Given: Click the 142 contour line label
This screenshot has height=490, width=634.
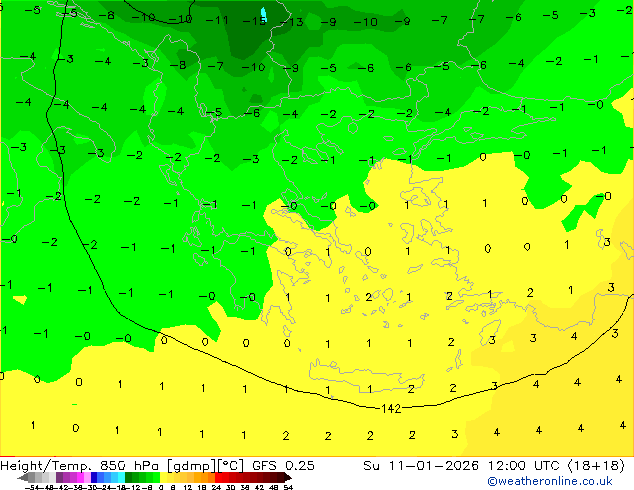Looking at the screenshot, I should click(391, 409).
